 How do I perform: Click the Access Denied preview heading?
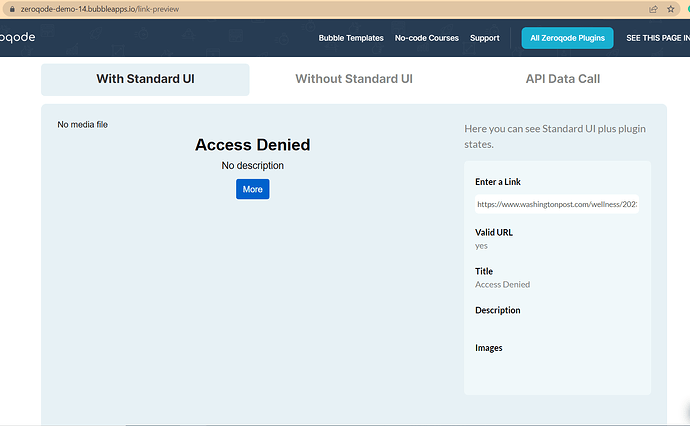(253, 145)
